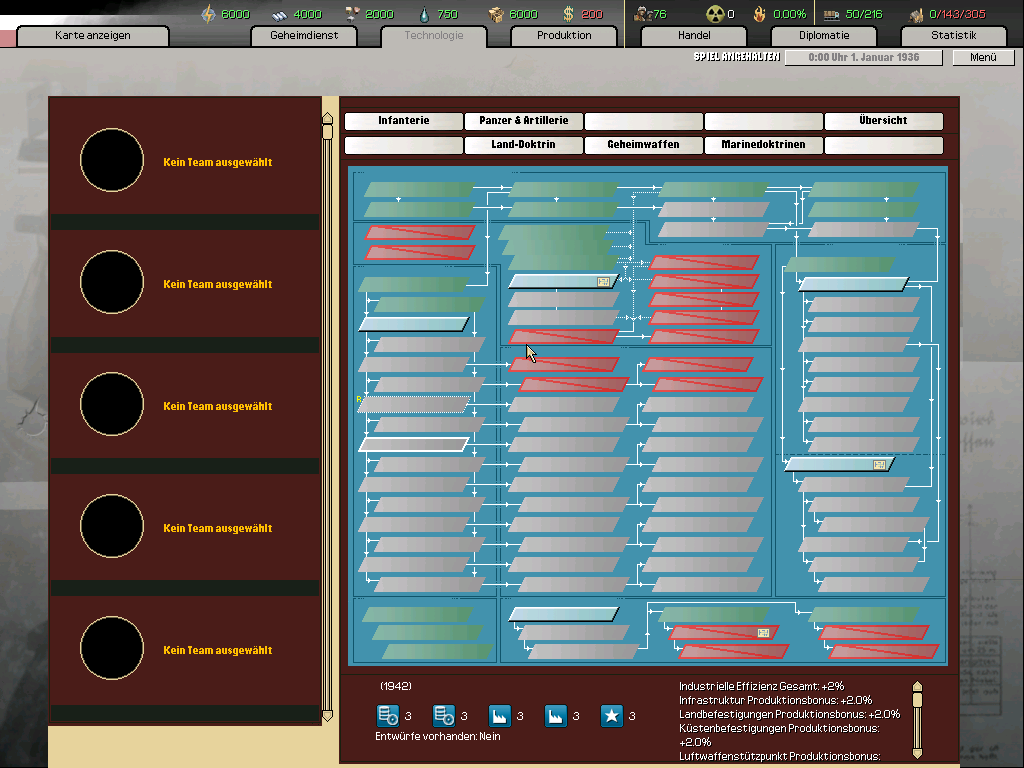The image size is (1024, 768).
Task: Show the Marinedoktrinen technology tree
Action: point(763,144)
